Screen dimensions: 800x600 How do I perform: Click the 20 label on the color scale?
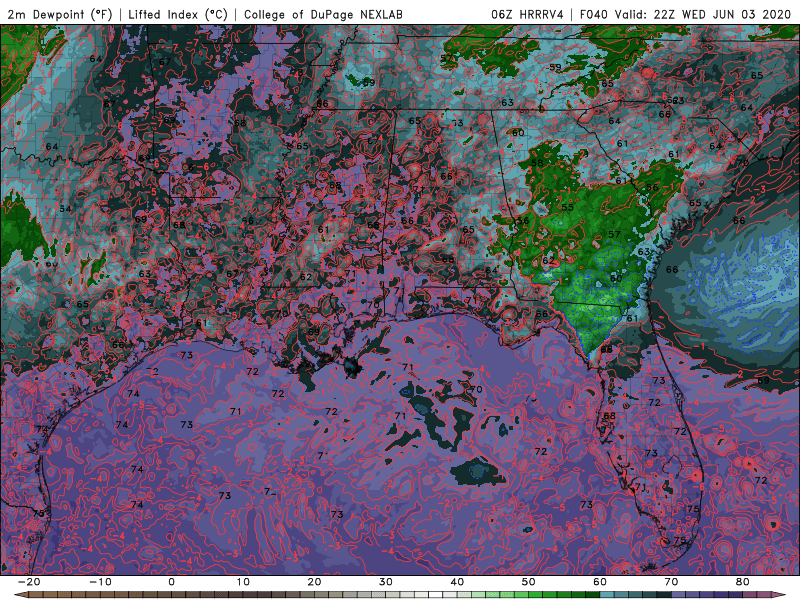[314, 582]
